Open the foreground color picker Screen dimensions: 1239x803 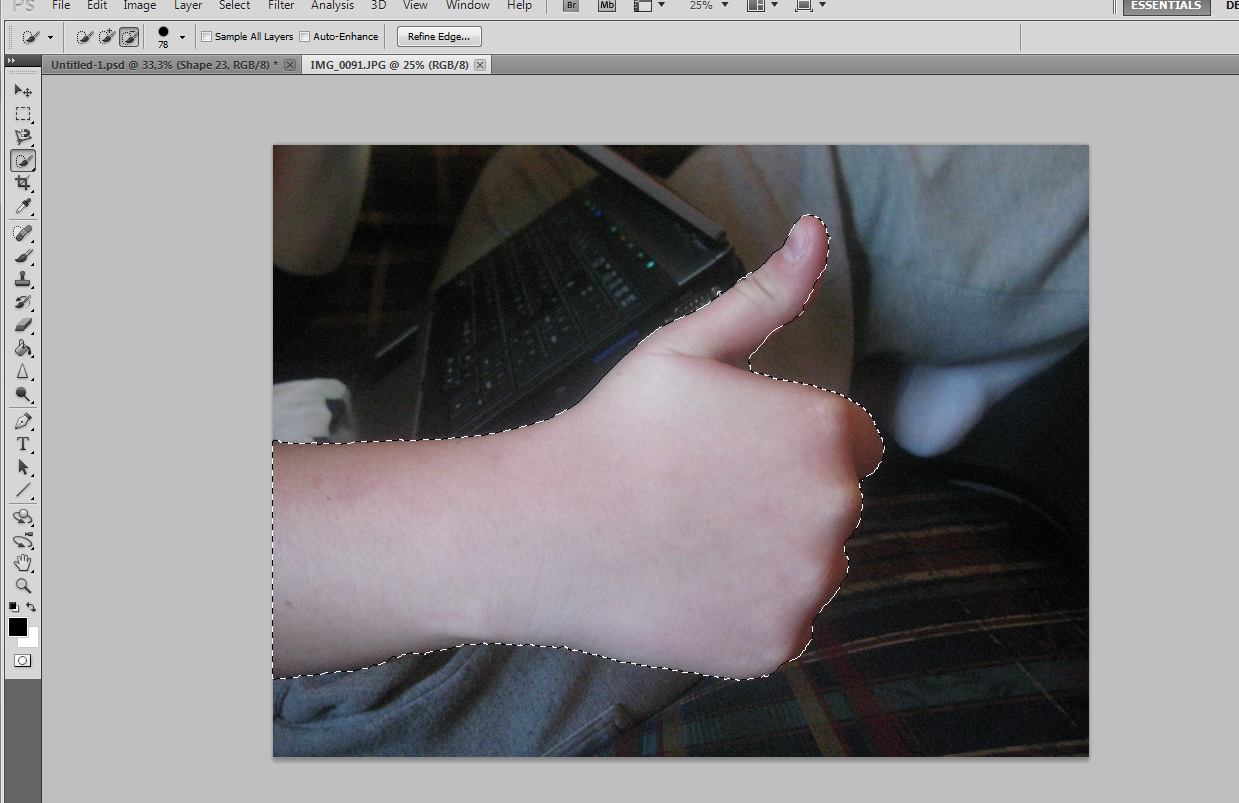click(17, 627)
